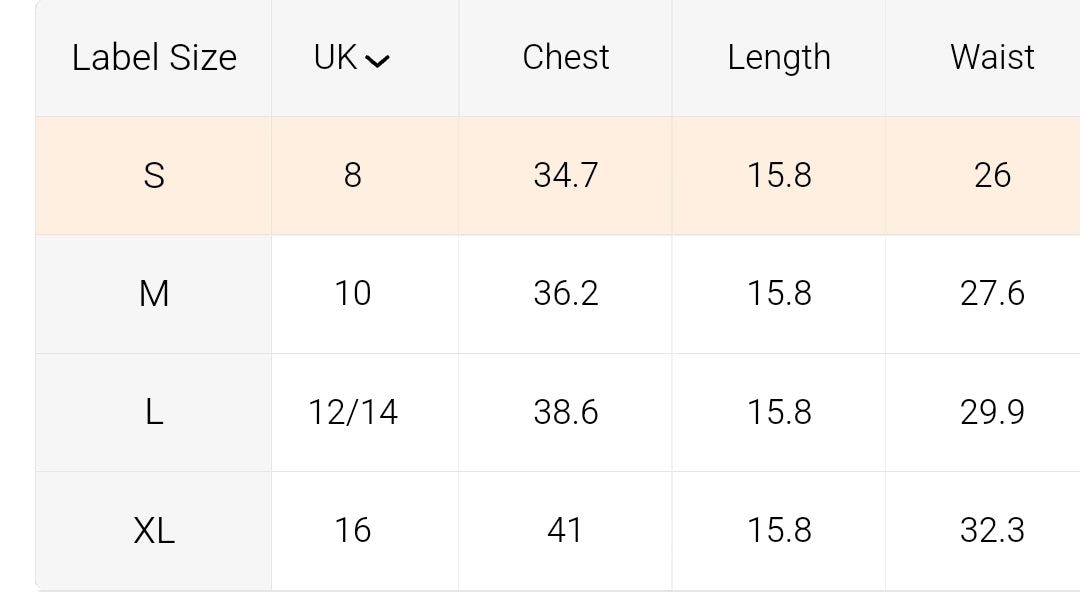Screen dimensions: 1080x594
Task: Click the Label Size column header
Action: [154, 58]
